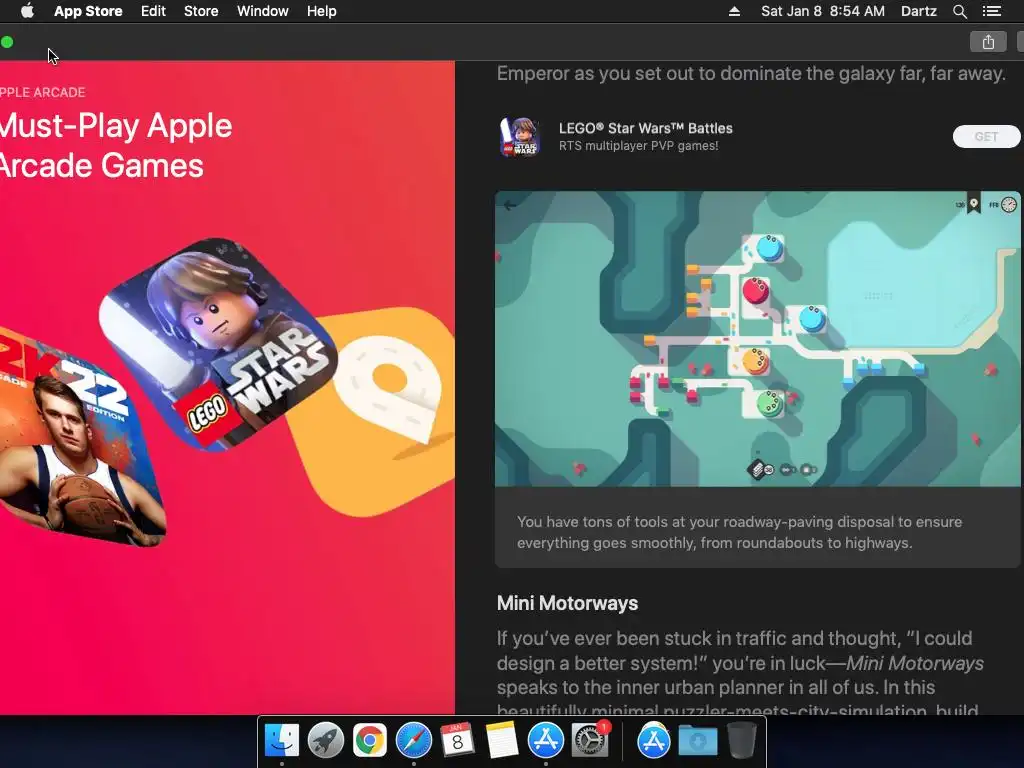Open the App Store menu
The image size is (1024, 768).
click(x=88, y=11)
